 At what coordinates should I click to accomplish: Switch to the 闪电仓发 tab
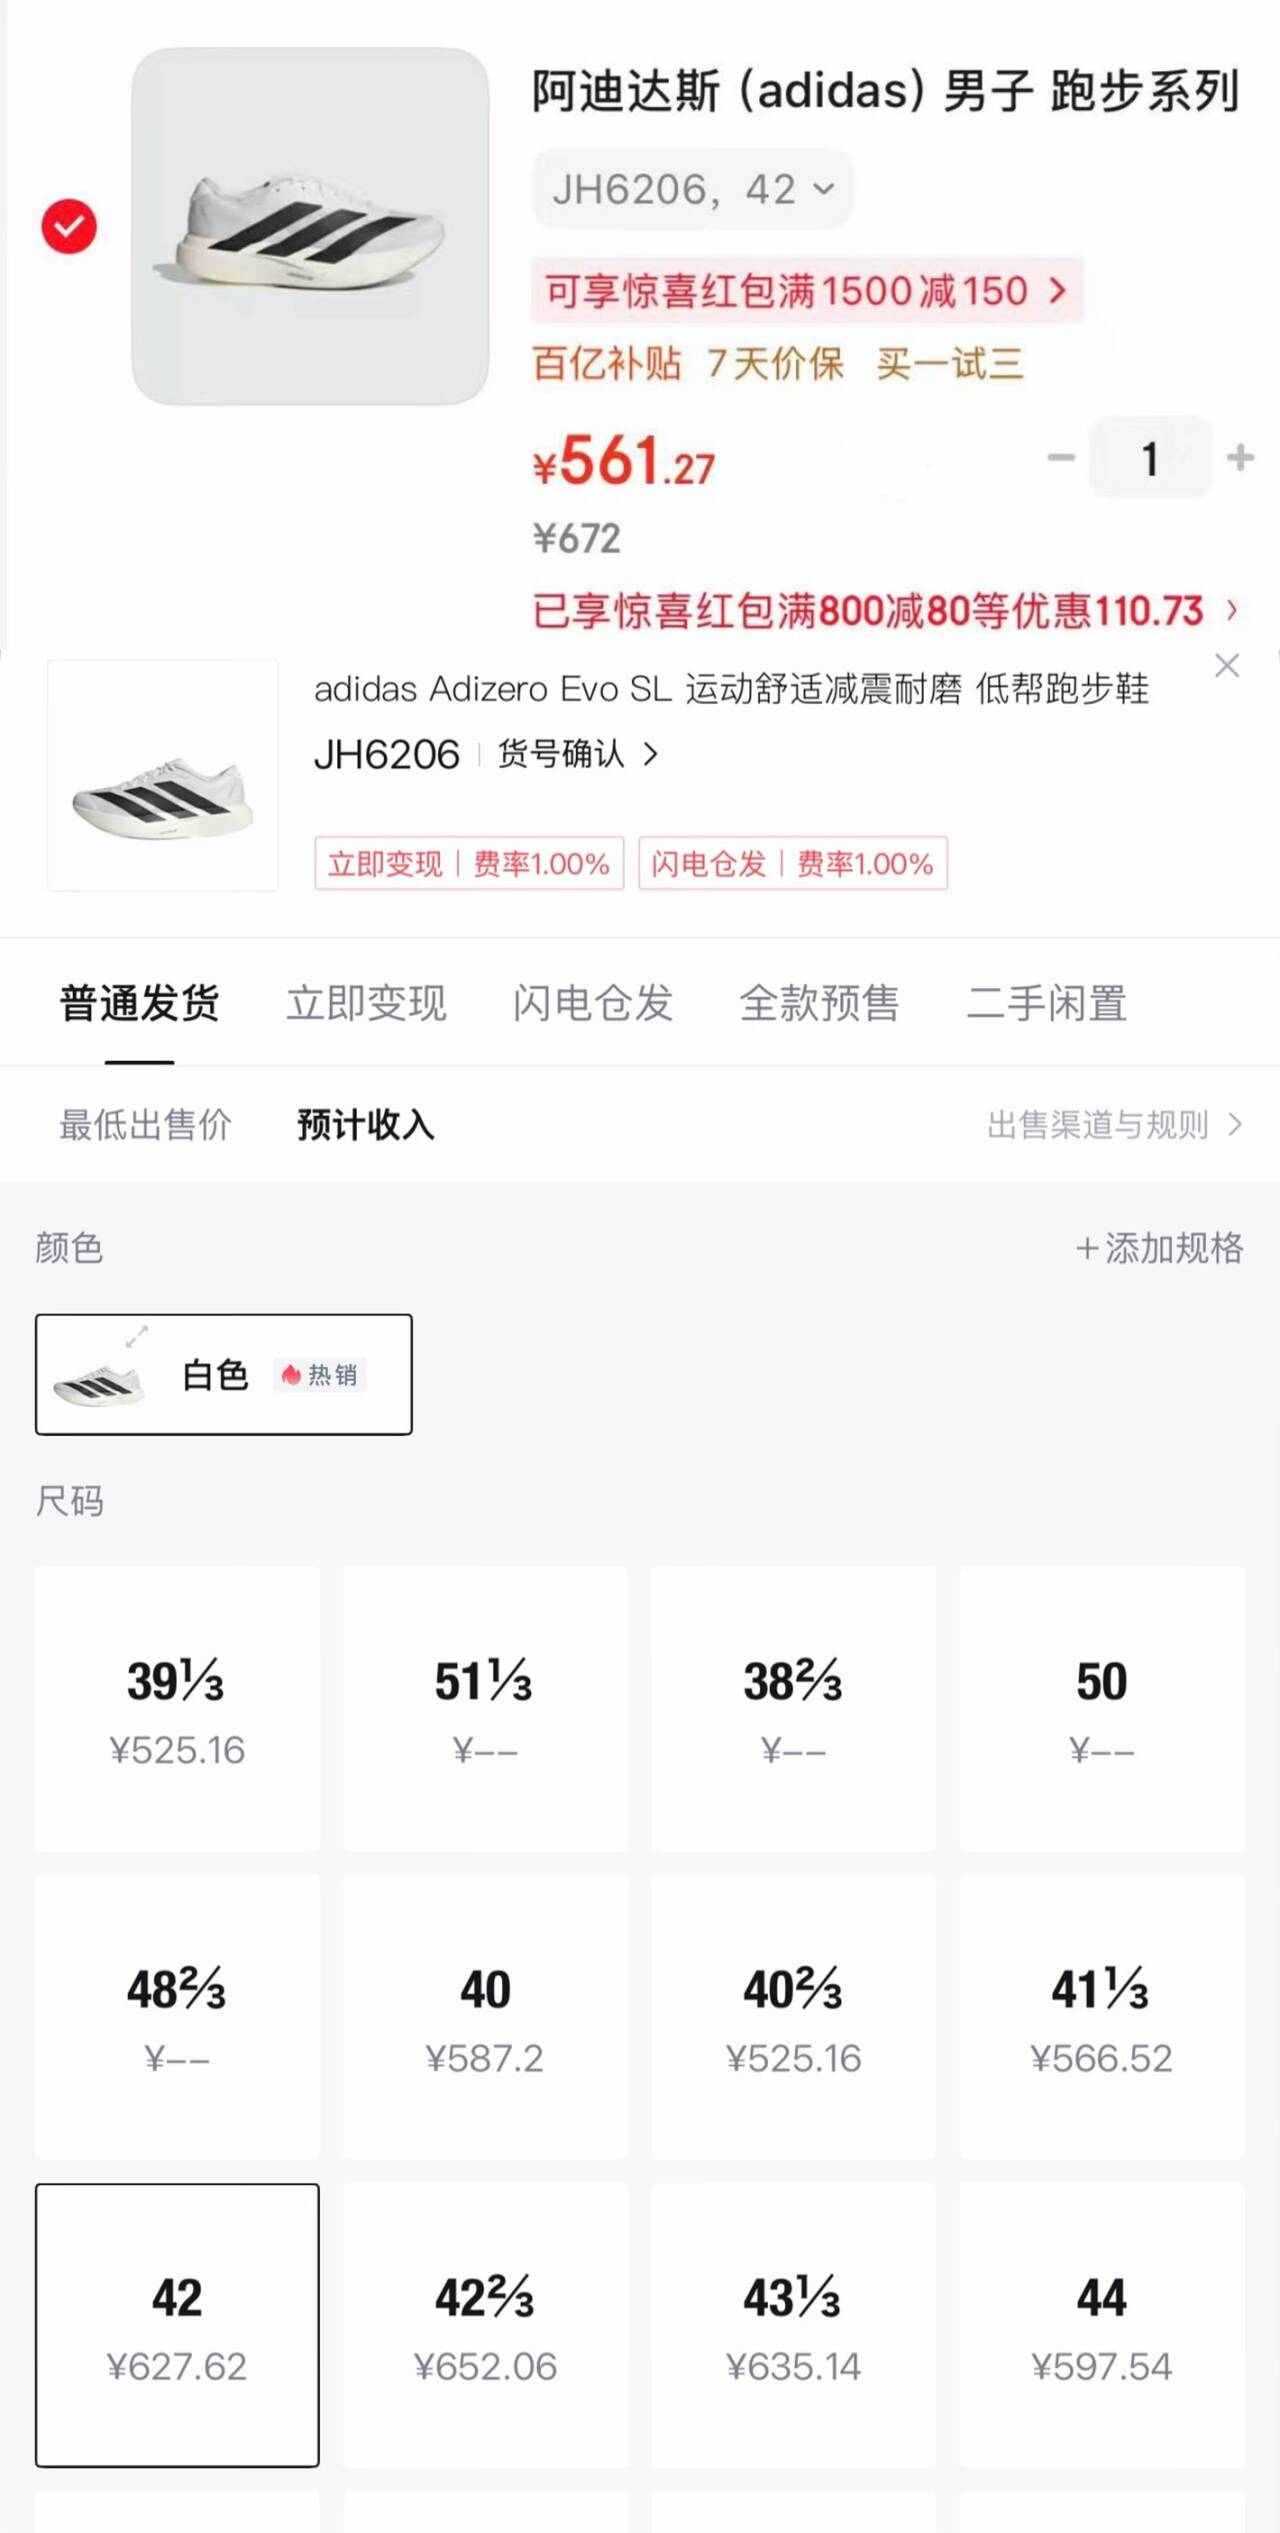click(592, 1003)
